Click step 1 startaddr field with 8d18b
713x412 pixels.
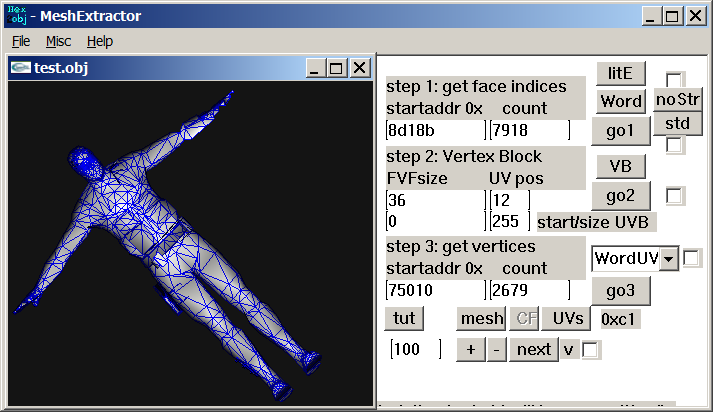(x=435, y=130)
